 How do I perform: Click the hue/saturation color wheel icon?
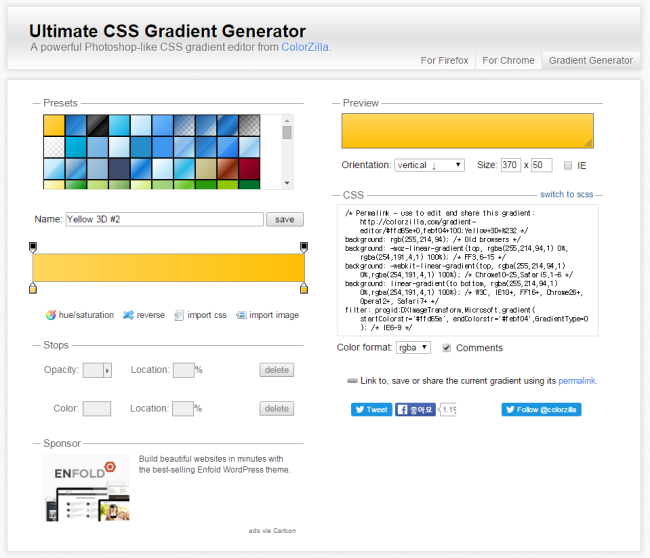(51, 315)
